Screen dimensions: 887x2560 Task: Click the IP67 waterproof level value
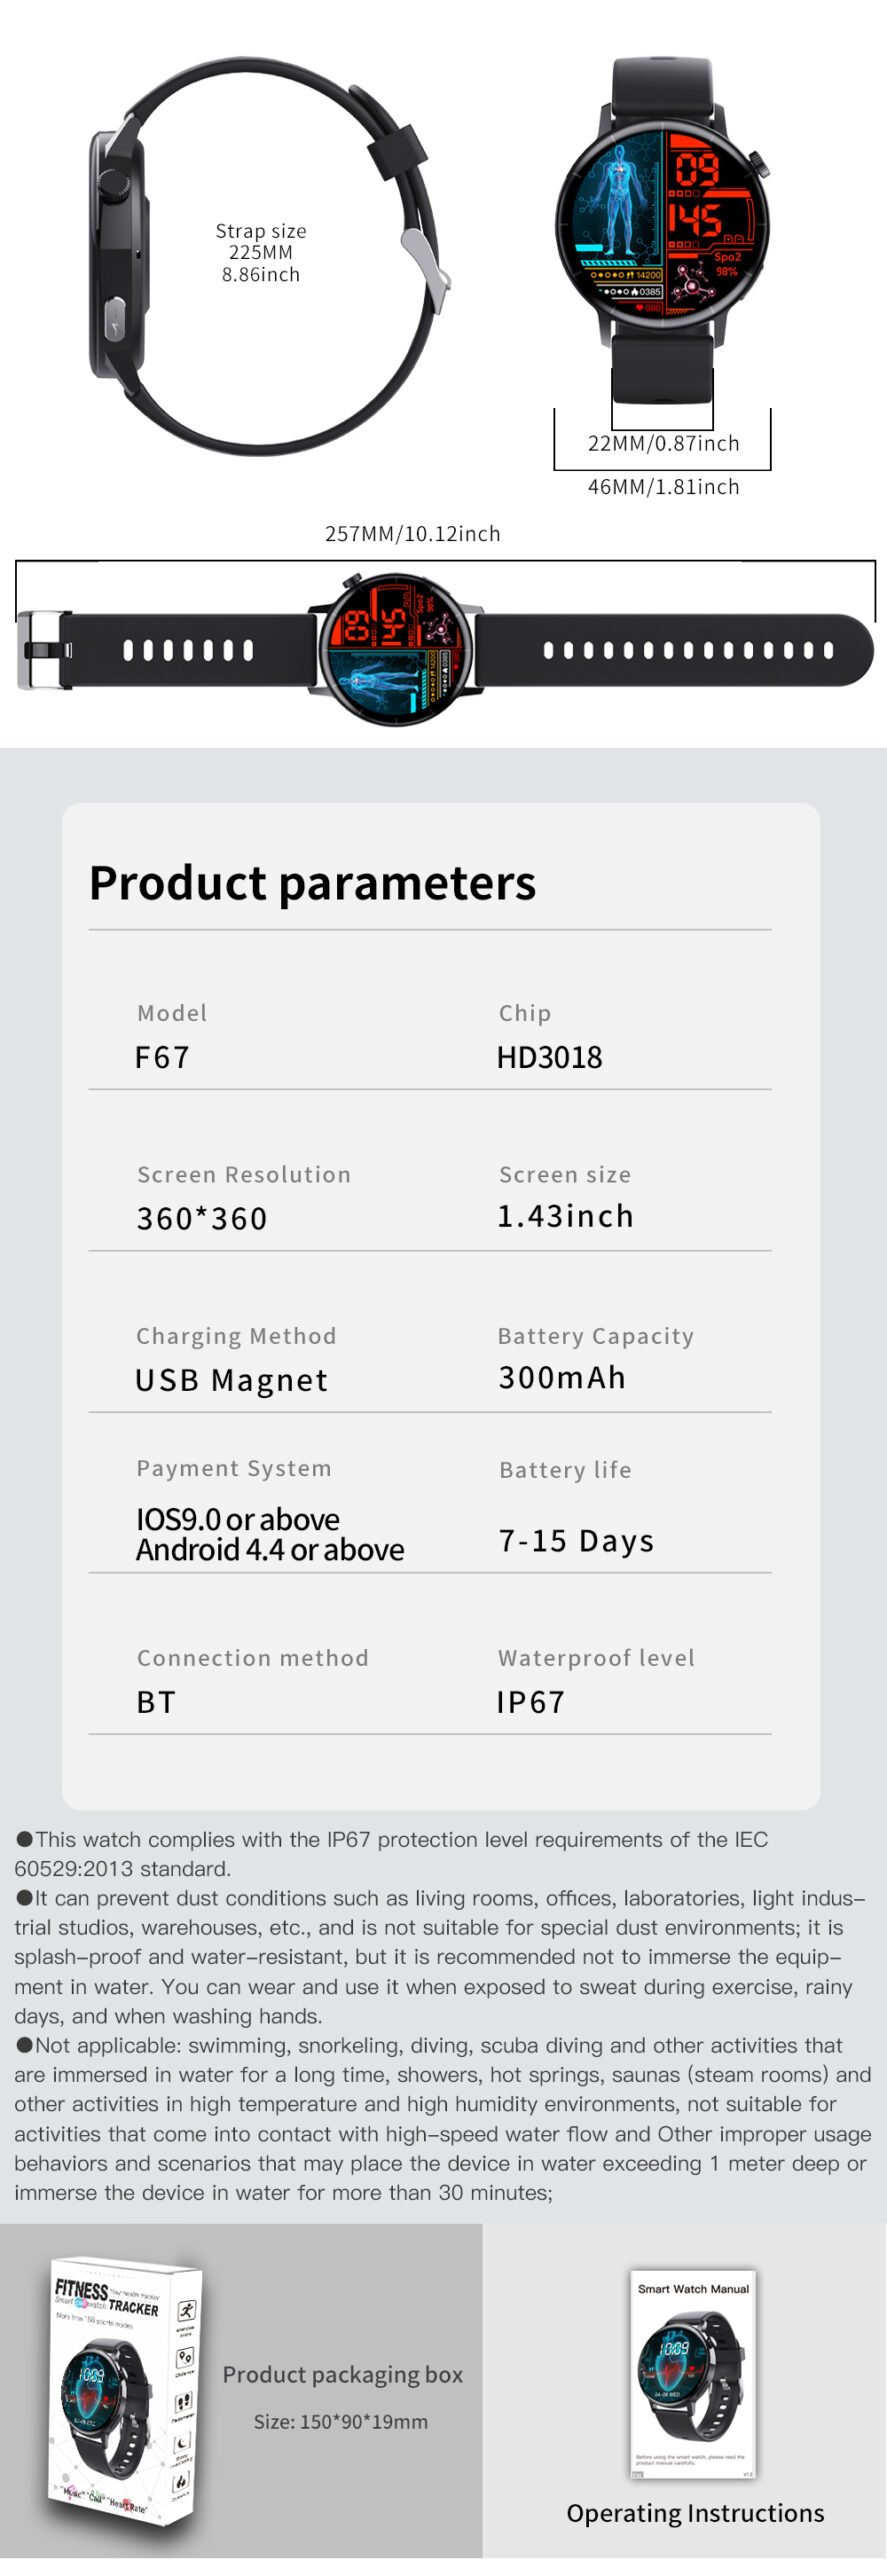tap(531, 1702)
